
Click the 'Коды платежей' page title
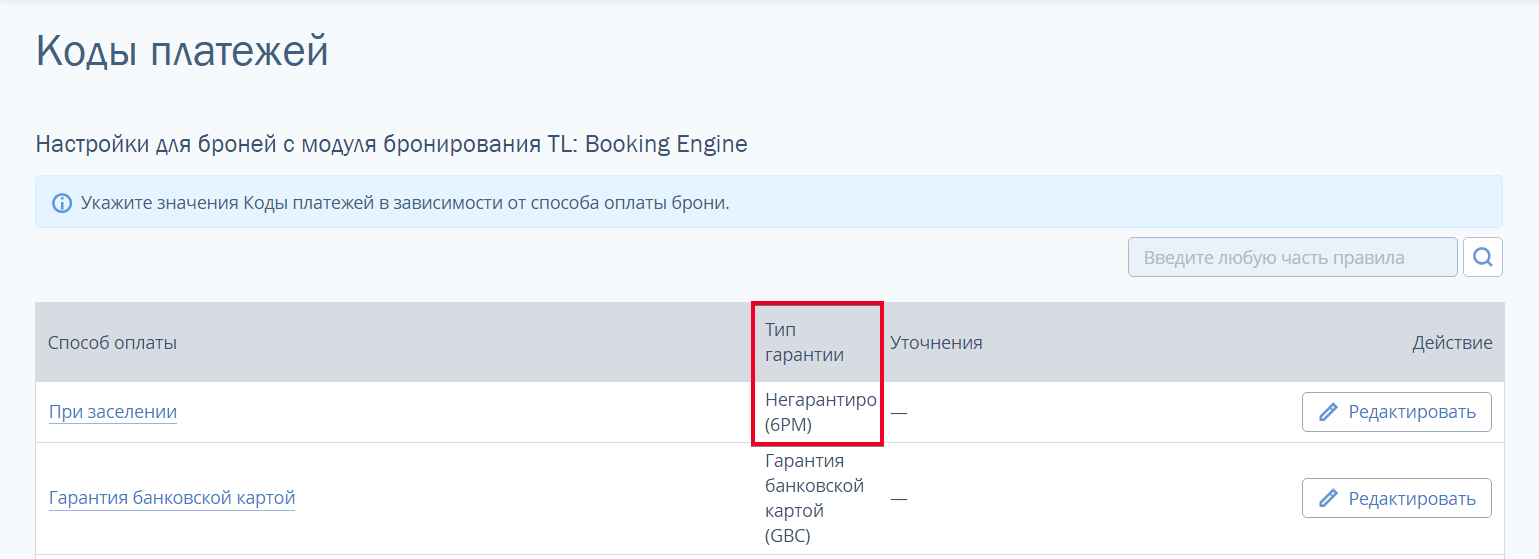click(x=182, y=51)
